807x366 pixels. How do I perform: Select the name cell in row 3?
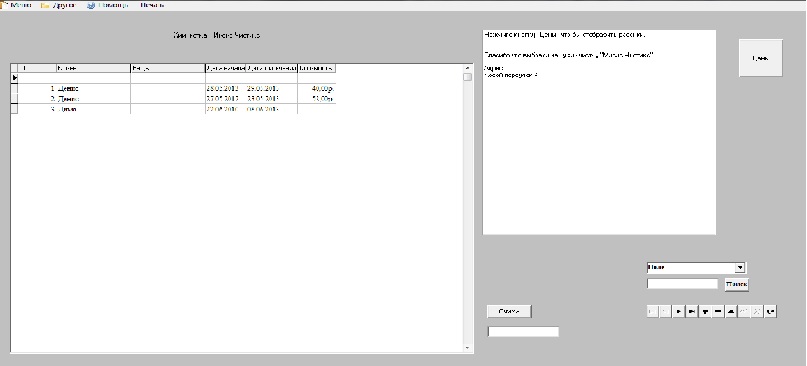click(93, 109)
